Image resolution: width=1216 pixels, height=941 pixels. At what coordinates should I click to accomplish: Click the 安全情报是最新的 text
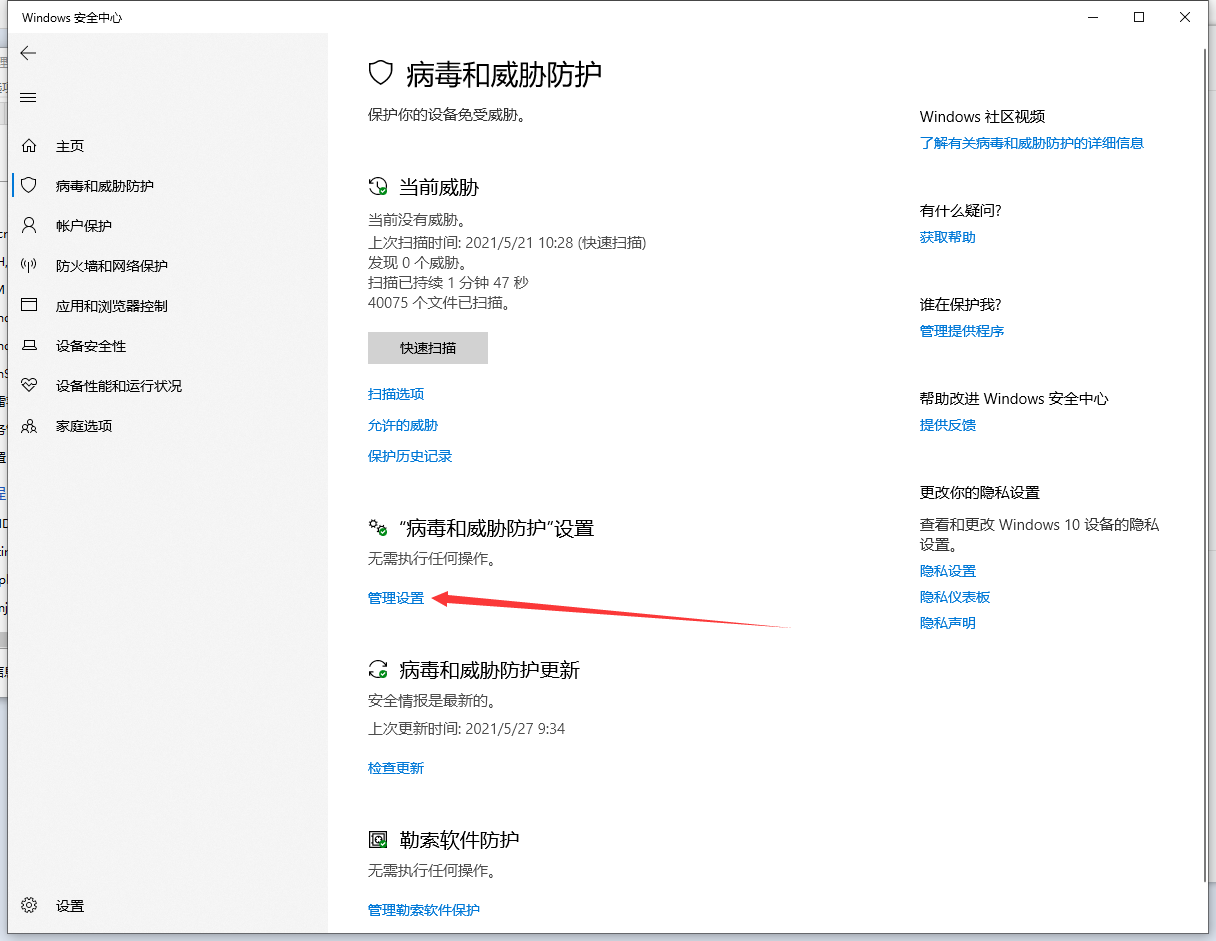click(432, 701)
